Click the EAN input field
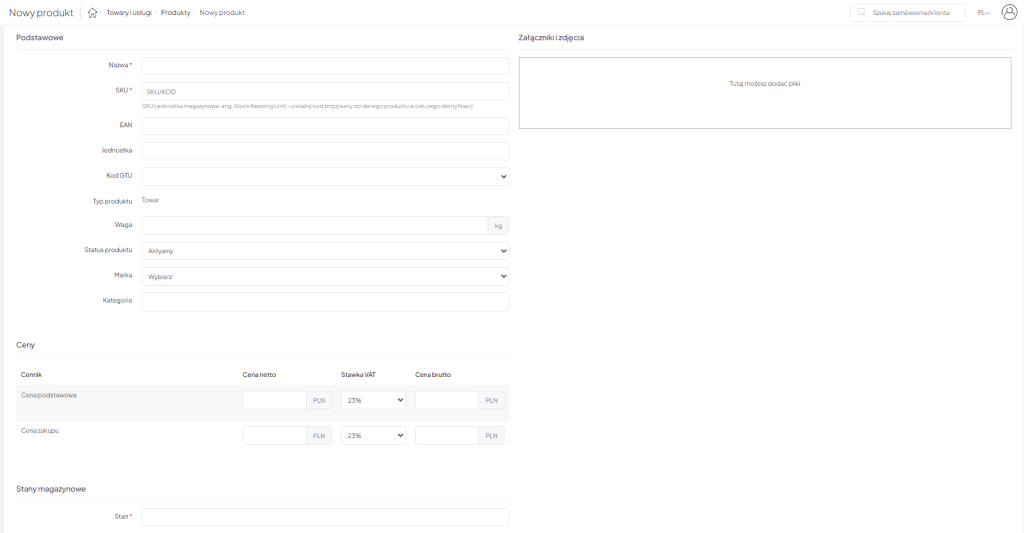The width and height of the screenshot is (1024, 533). pos(325,126)
